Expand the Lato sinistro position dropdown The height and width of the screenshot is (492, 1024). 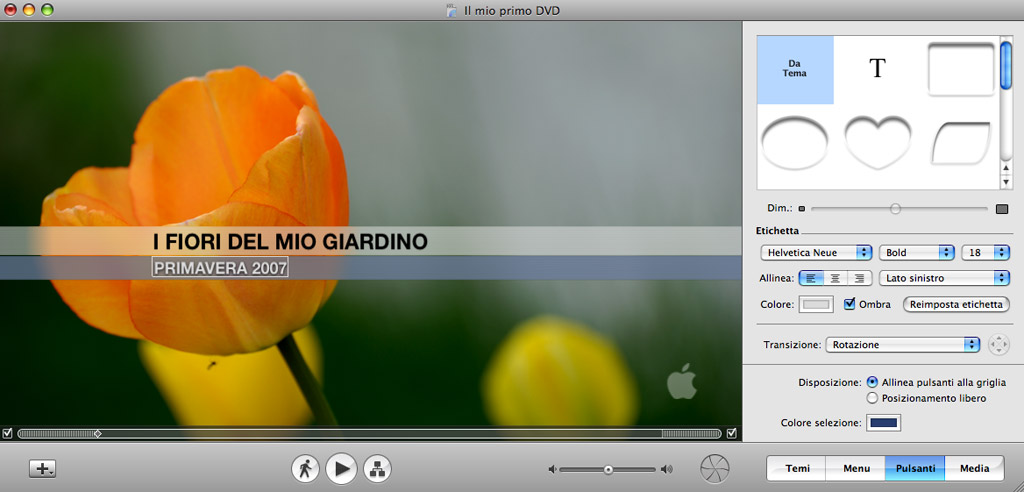[x=944, y=279]
